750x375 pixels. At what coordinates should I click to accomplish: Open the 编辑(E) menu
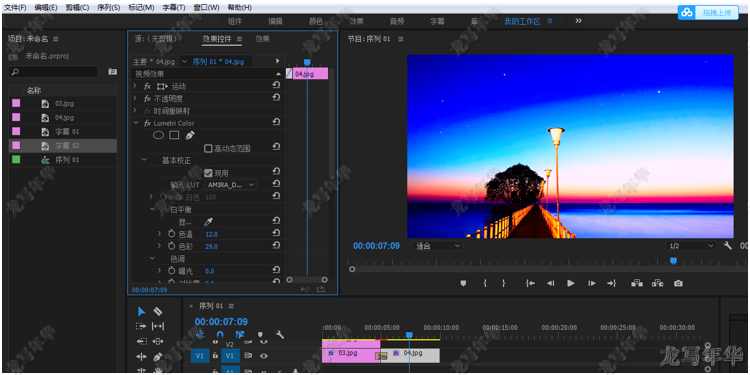click(x=46, y=8)
